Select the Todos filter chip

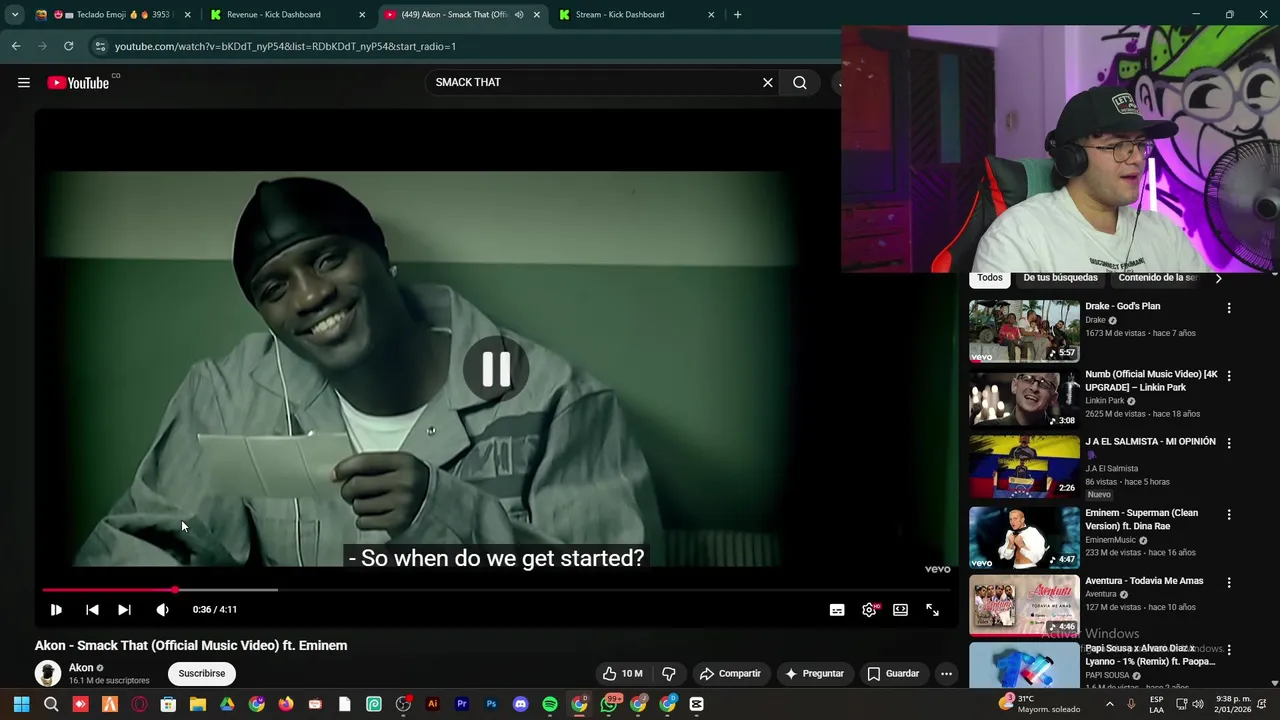pos(990,278)
